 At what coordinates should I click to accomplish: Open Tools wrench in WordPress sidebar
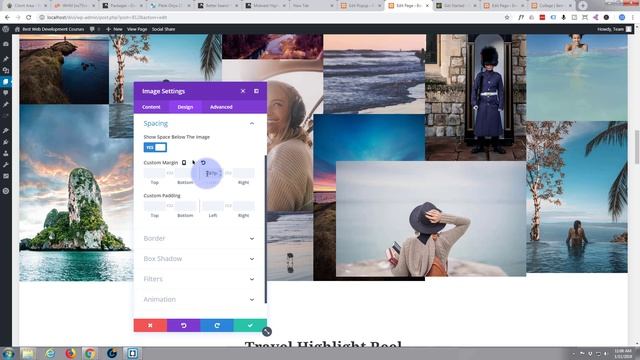click(x=6, y=165)
